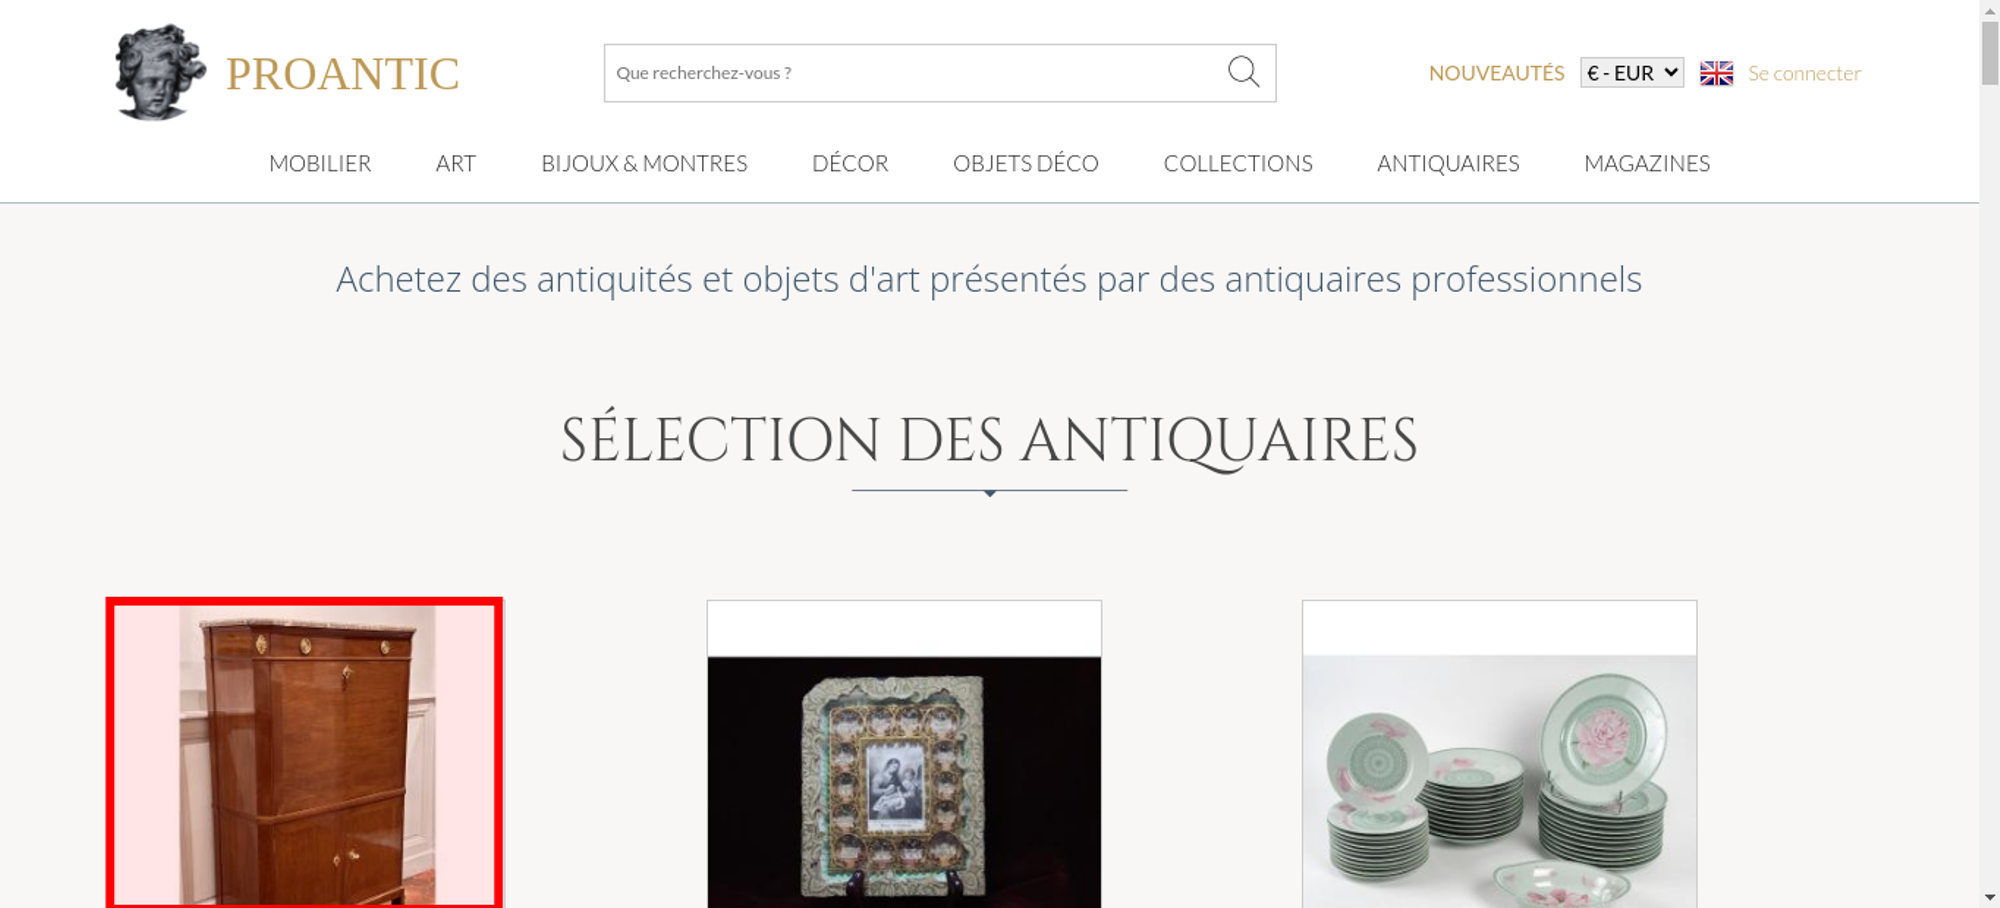
Task: Open the OBJETS DÉCO menu
Action: 1026,163
